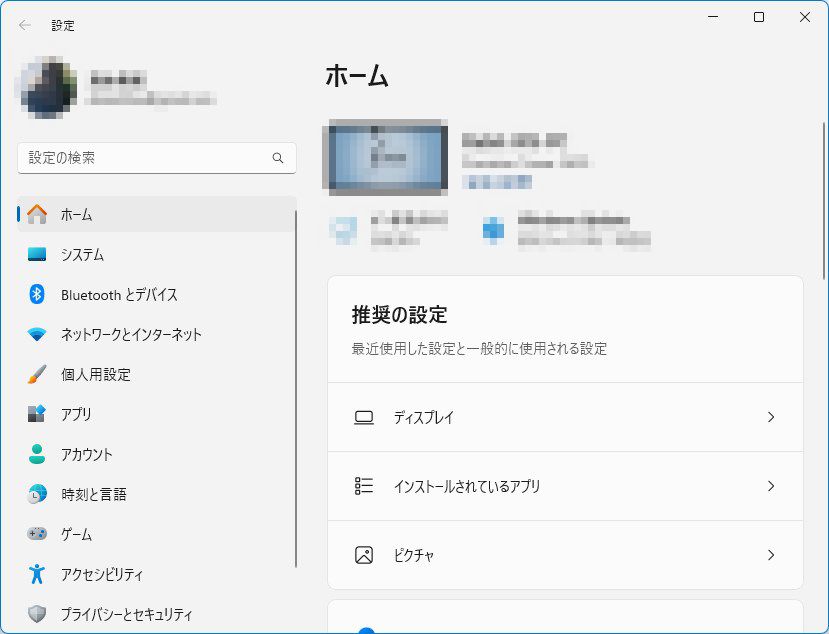The height and width of the screenshot is (634, 829).
Task: Expand the ピクチャ row chevron
Action: (x=771, y=555)
